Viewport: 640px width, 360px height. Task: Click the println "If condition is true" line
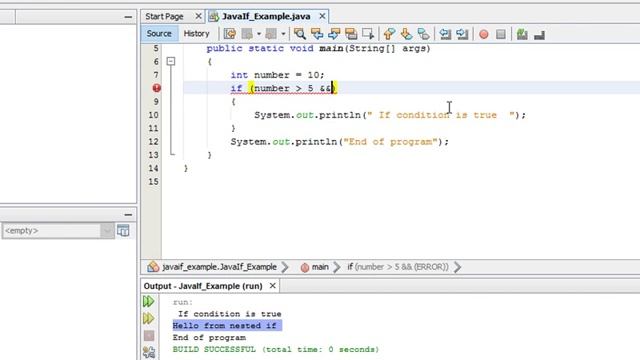390,115
